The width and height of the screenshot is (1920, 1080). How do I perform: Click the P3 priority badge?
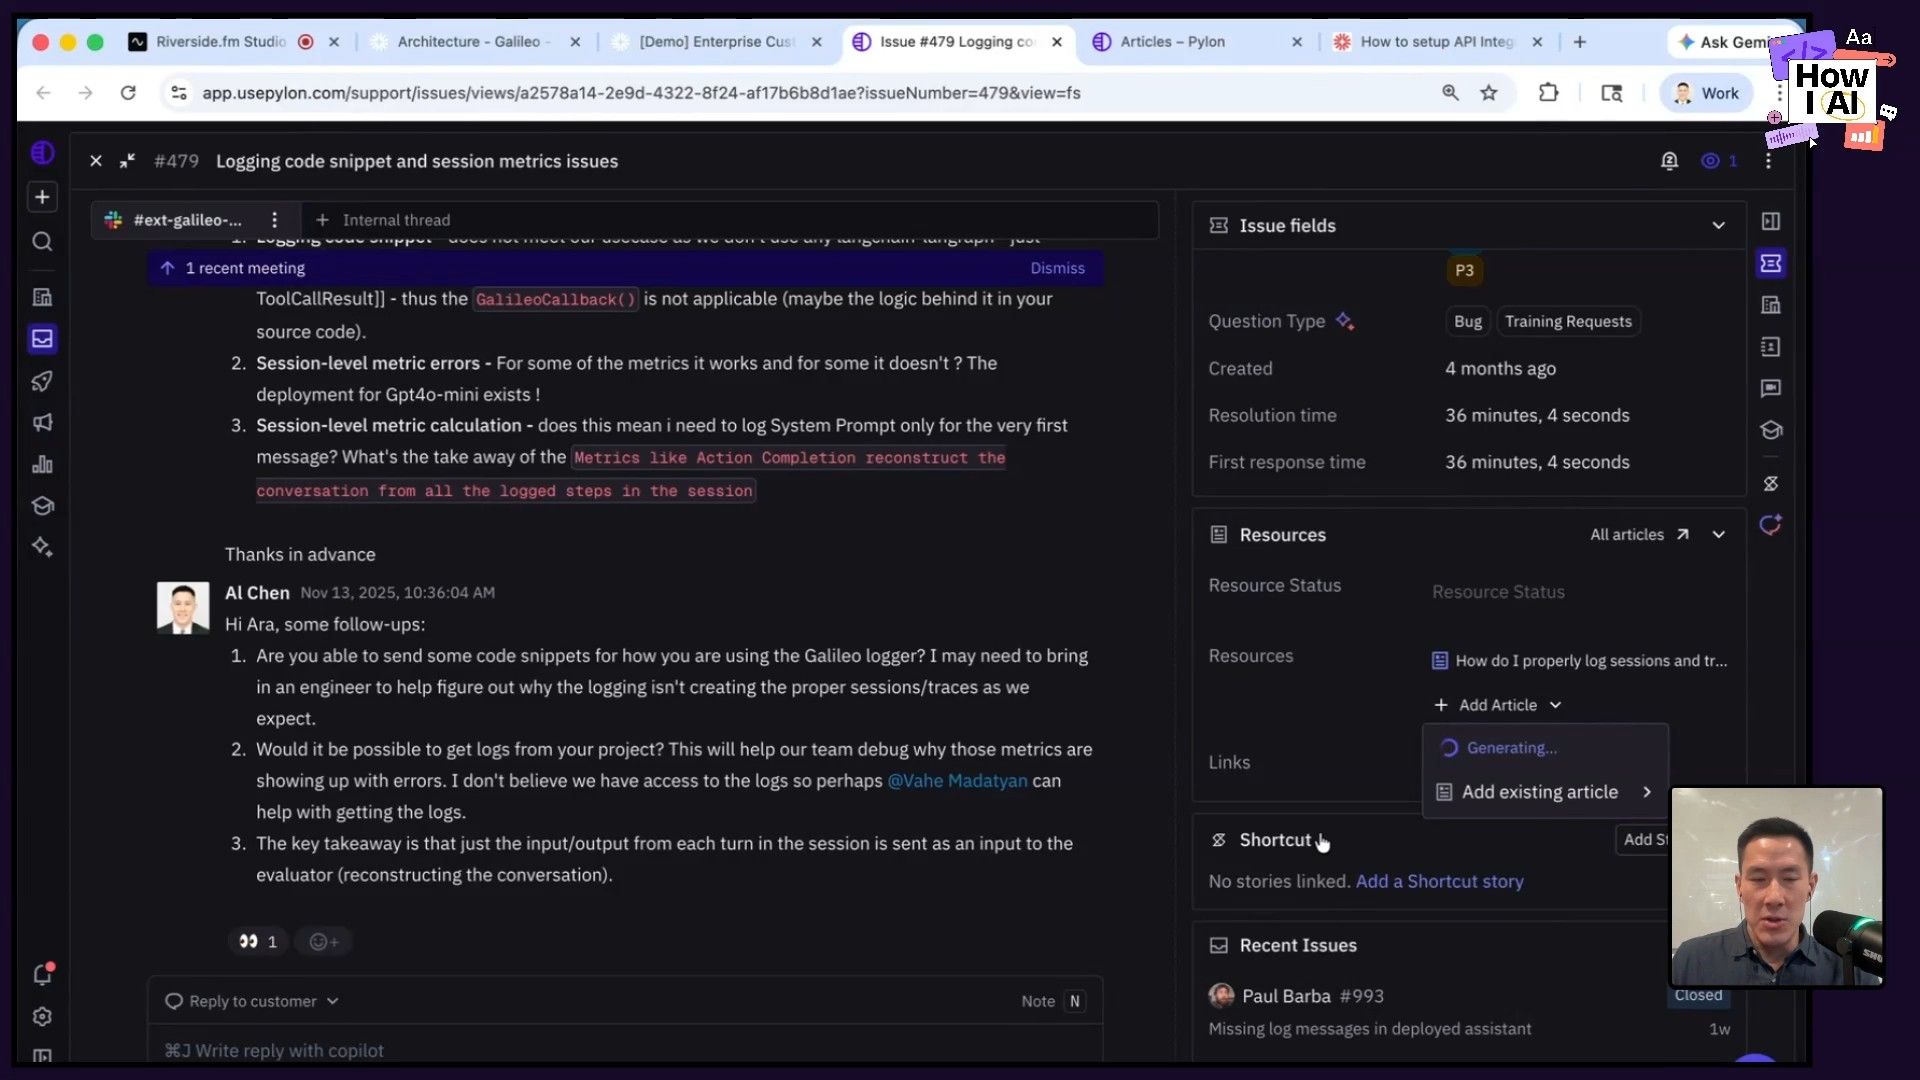click(1464, 270)
